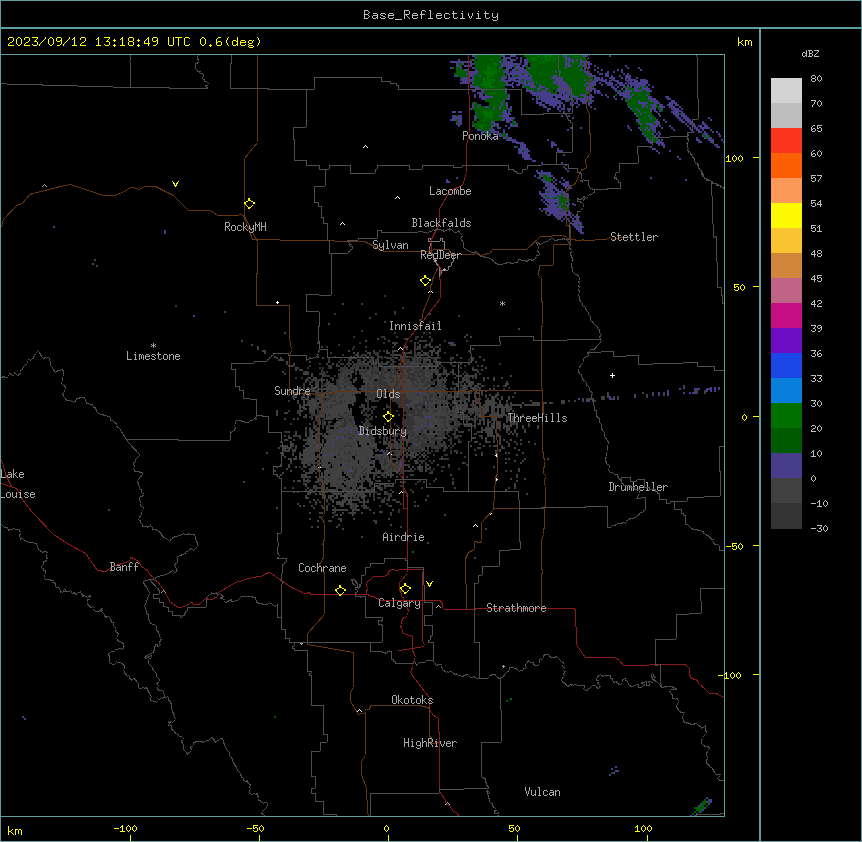This screenshot has height=842, width=862.
Task: Click the Strathmore city label
Action: pos(516,608)
